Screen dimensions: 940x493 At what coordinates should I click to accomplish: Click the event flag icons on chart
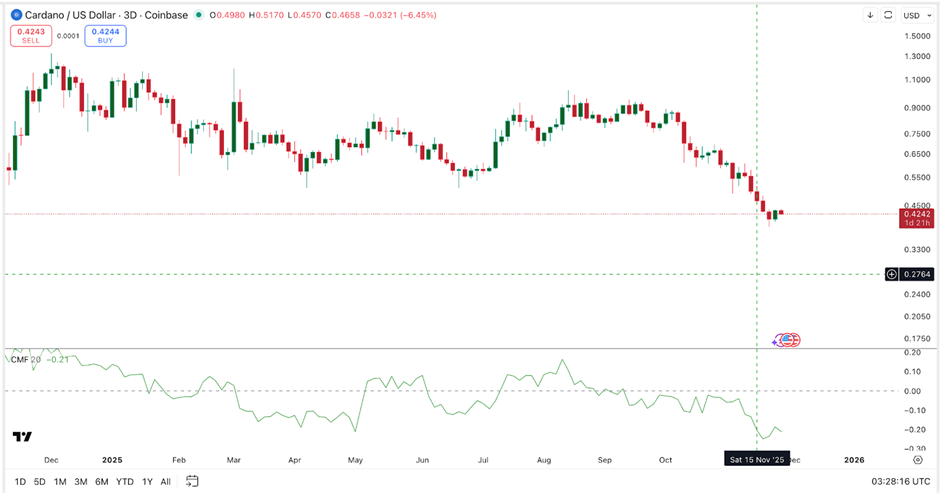coord(788,340)
